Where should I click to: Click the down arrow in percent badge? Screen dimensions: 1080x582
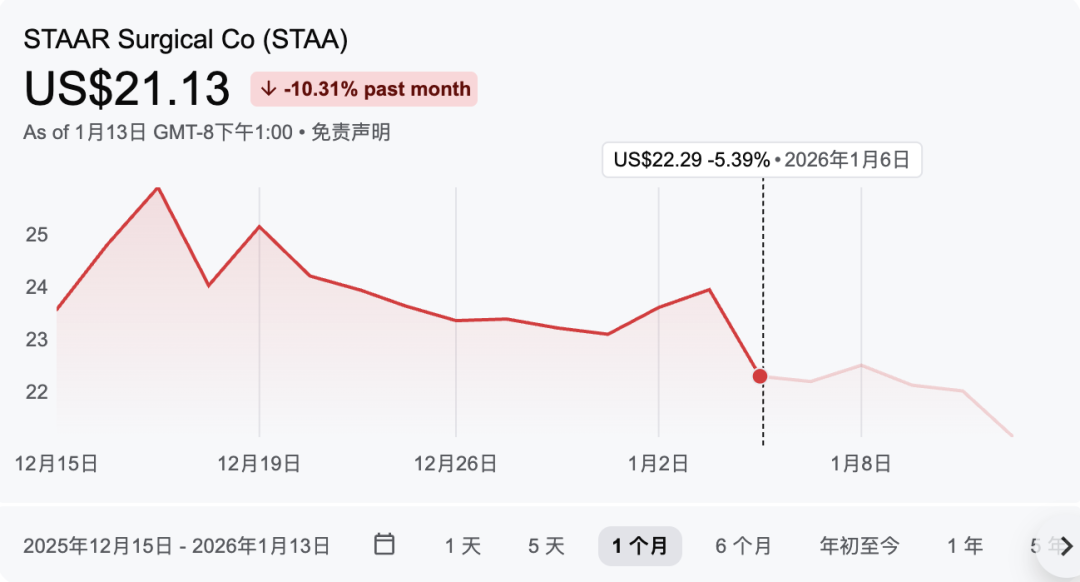coord(268,89)
